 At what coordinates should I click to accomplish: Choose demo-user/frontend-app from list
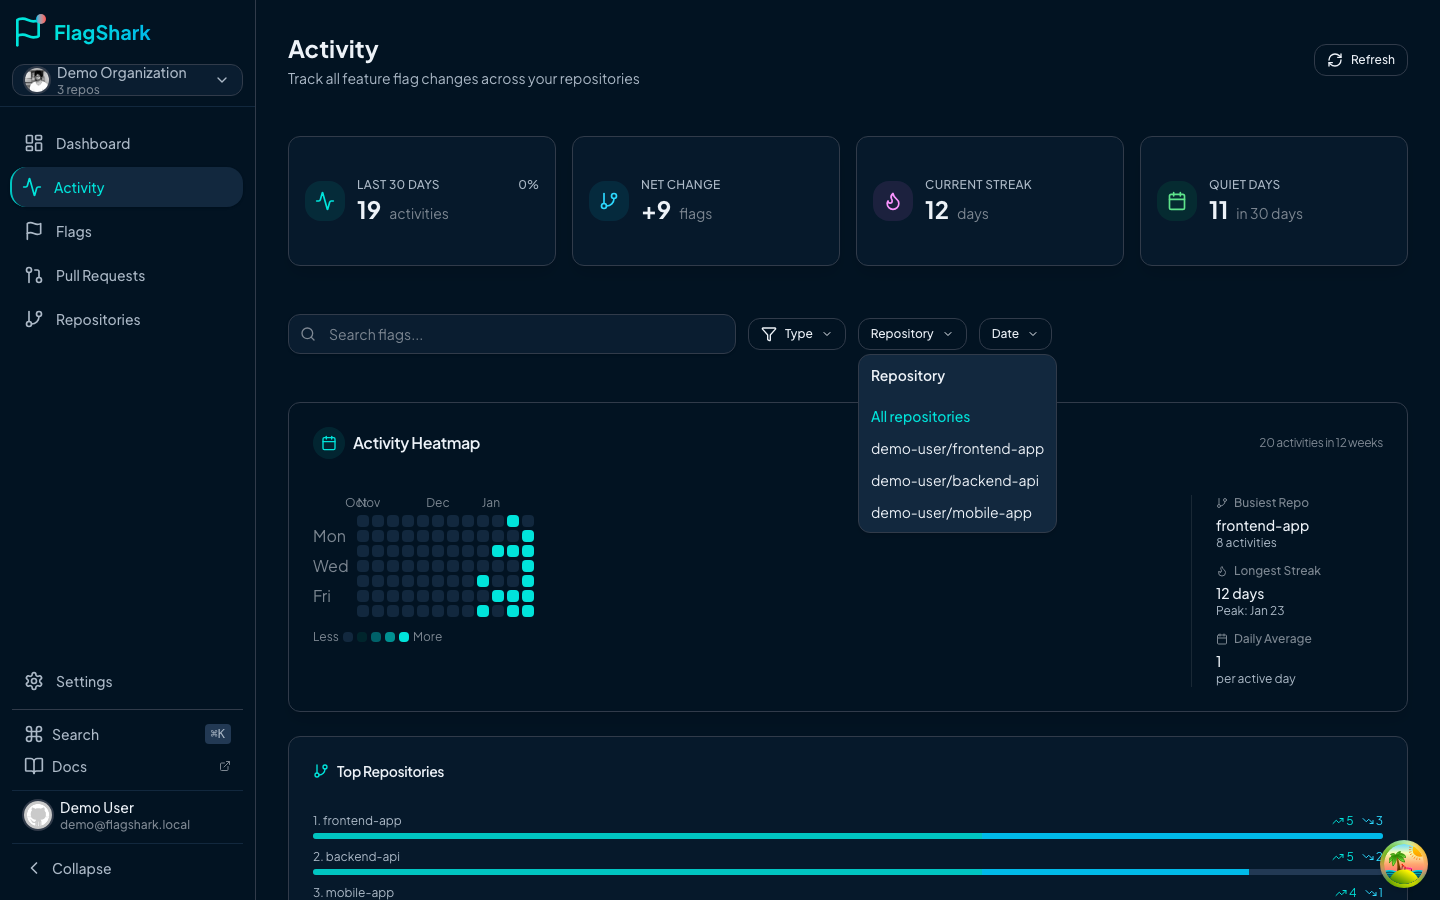(x=956, y=449)
